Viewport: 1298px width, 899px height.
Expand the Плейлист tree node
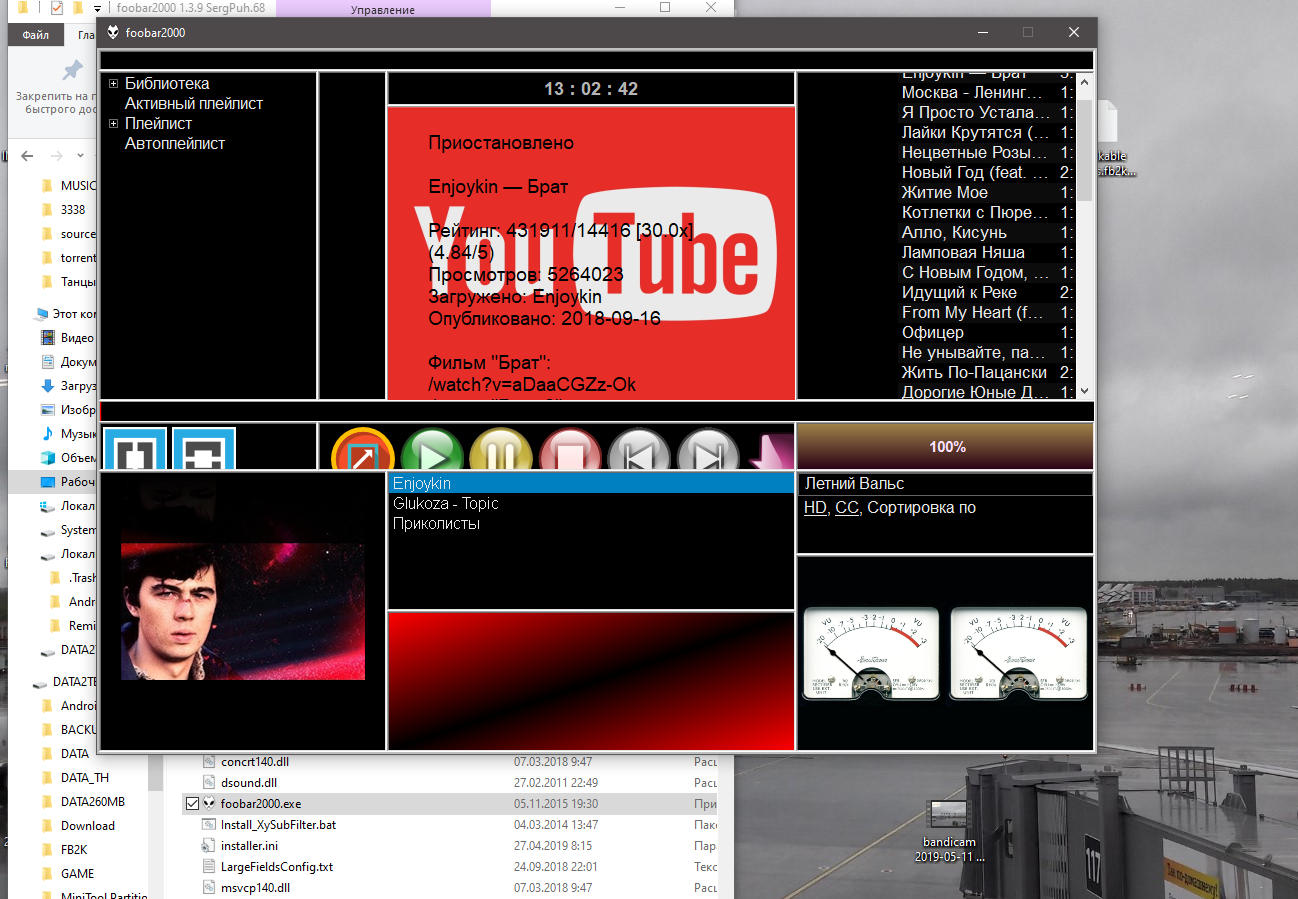(x=114, y=124)
